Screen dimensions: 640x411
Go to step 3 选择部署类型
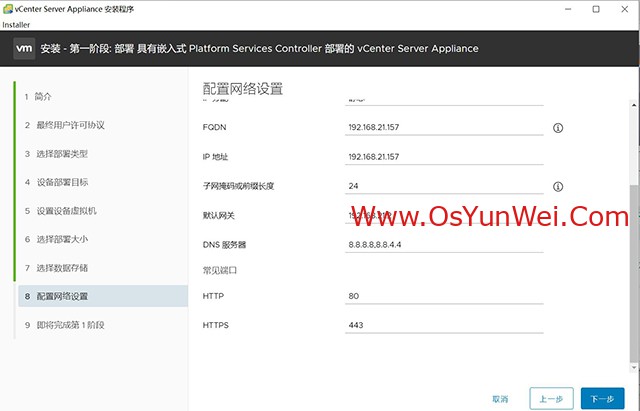pos(56,154)
